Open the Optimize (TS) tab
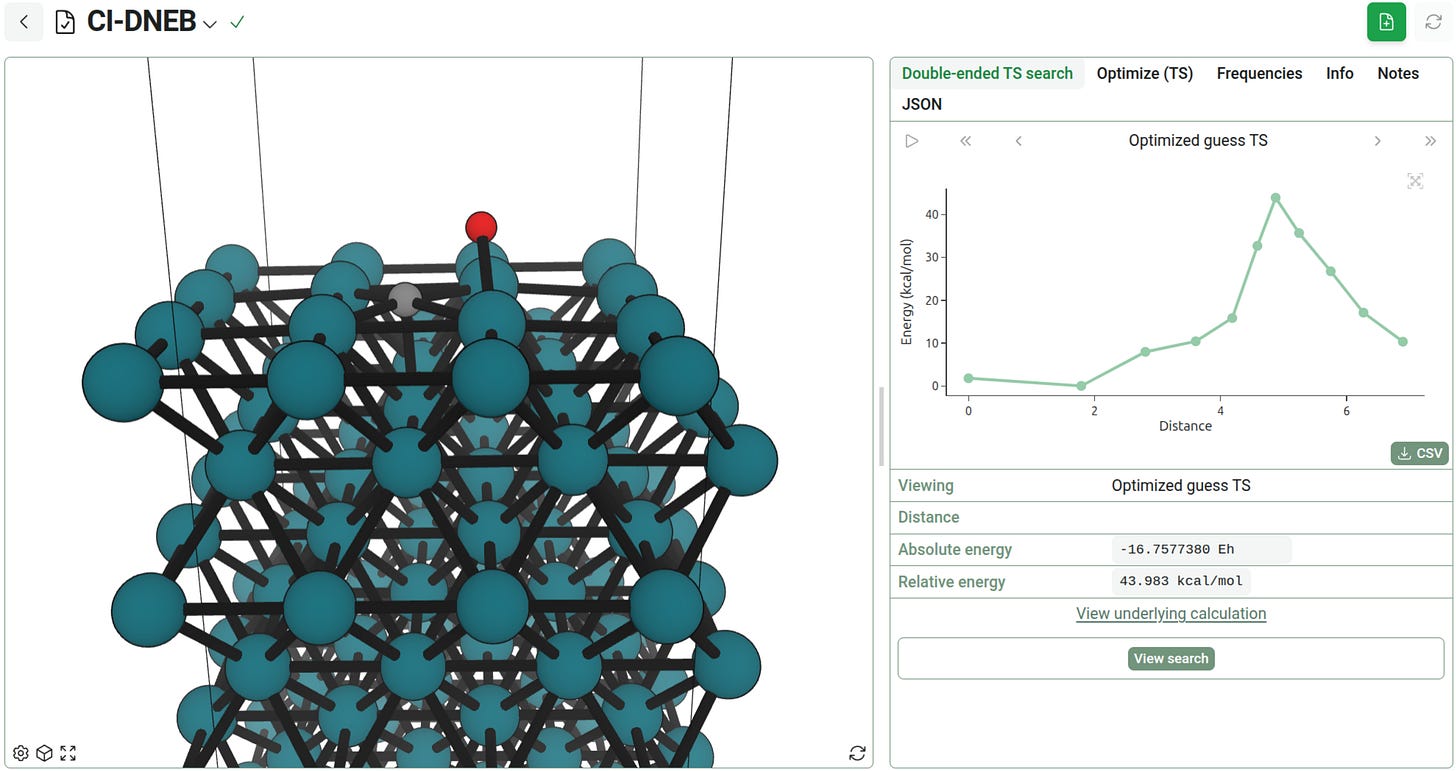 pos(1145,73)
